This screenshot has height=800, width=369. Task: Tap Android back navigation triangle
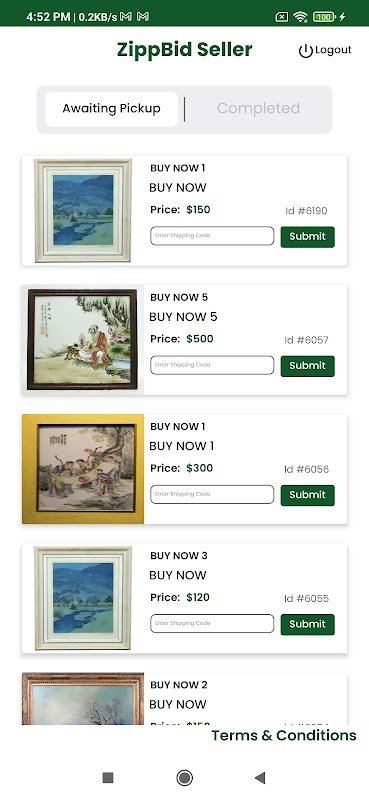click(x=260, y=778)
